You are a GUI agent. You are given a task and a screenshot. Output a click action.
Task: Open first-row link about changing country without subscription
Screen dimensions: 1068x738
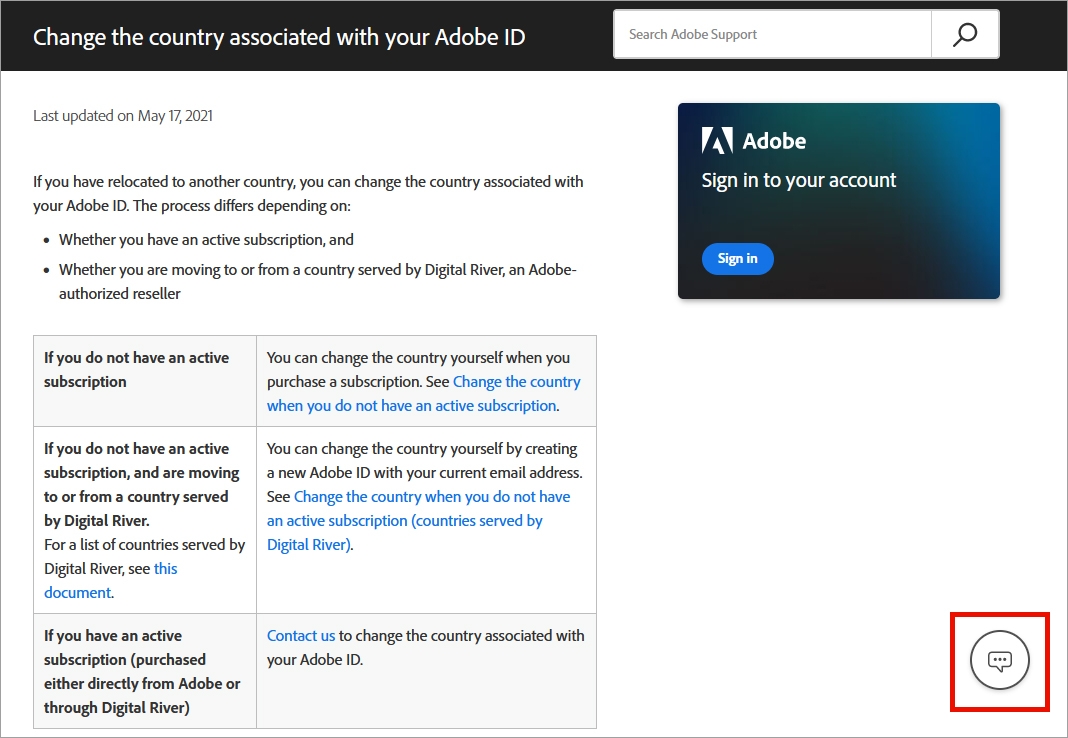[x=424, y=394]
